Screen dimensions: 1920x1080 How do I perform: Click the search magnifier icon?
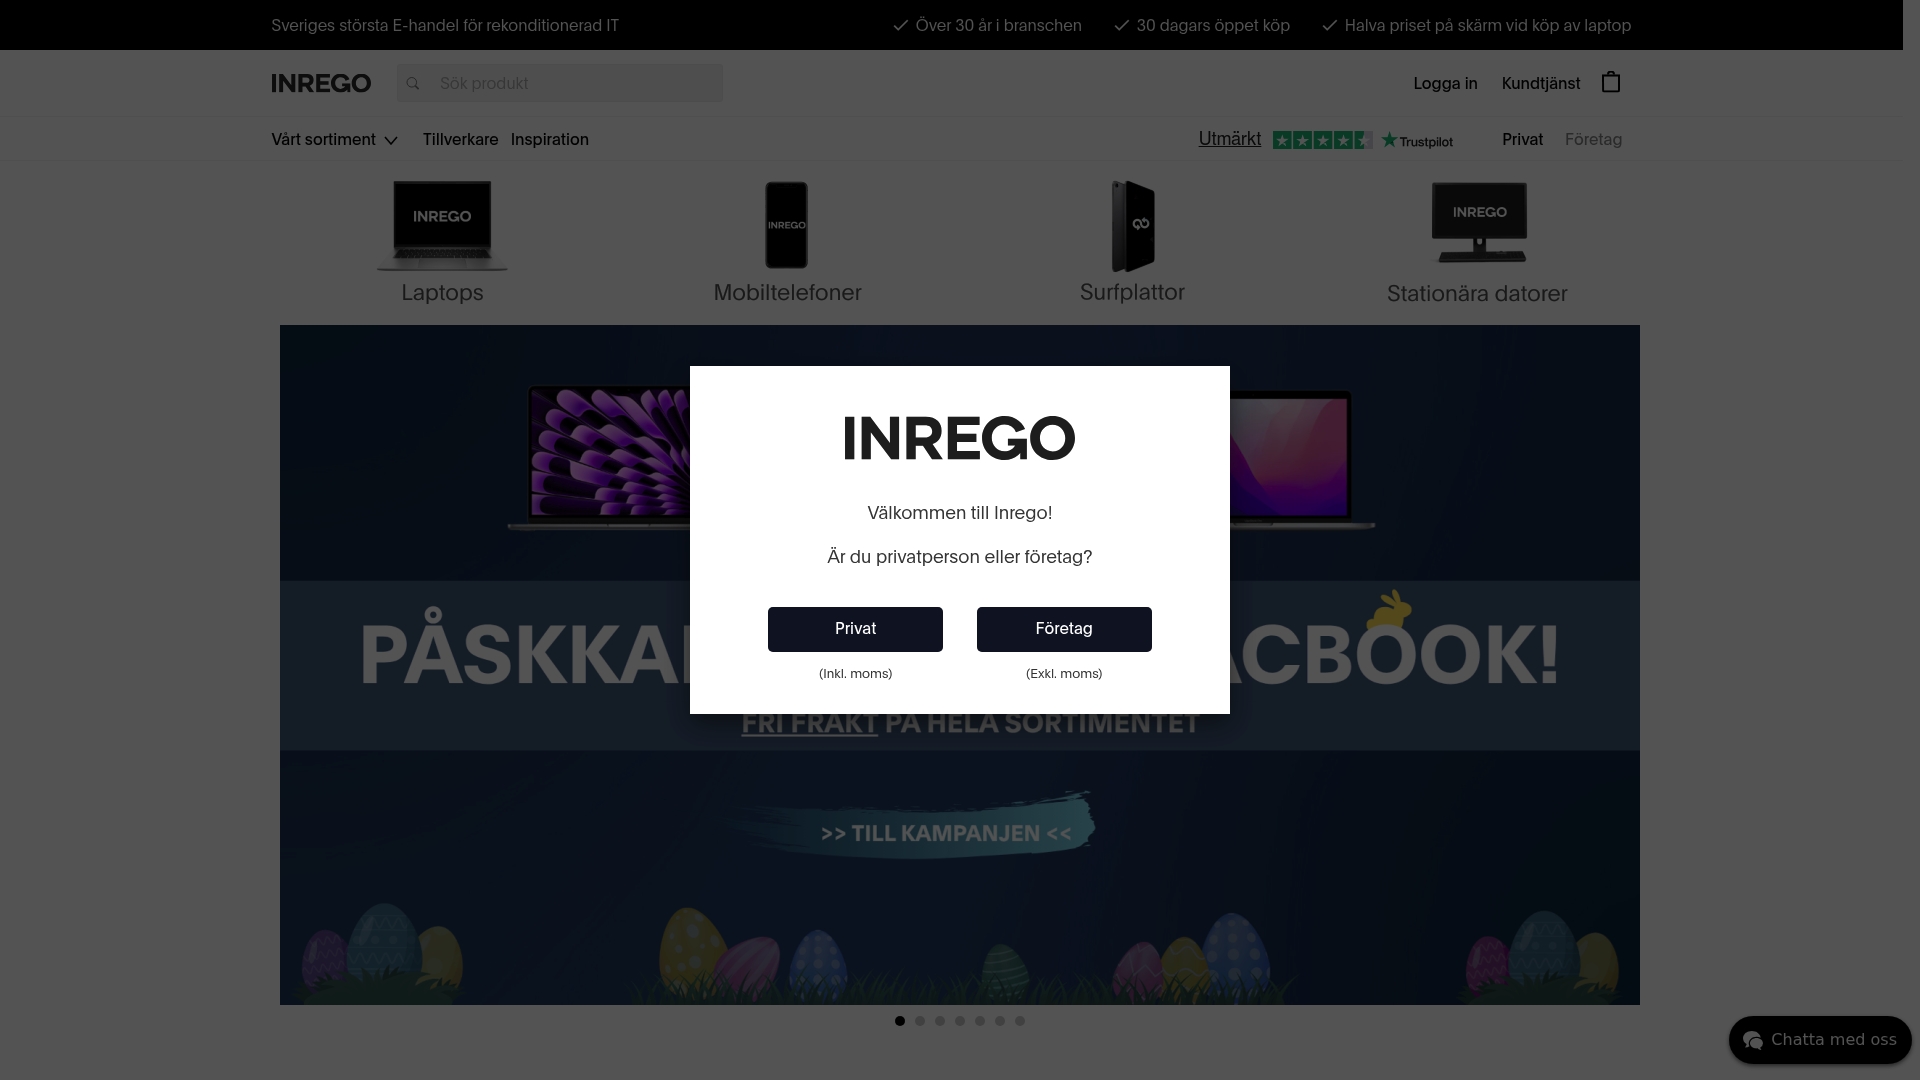412,83
